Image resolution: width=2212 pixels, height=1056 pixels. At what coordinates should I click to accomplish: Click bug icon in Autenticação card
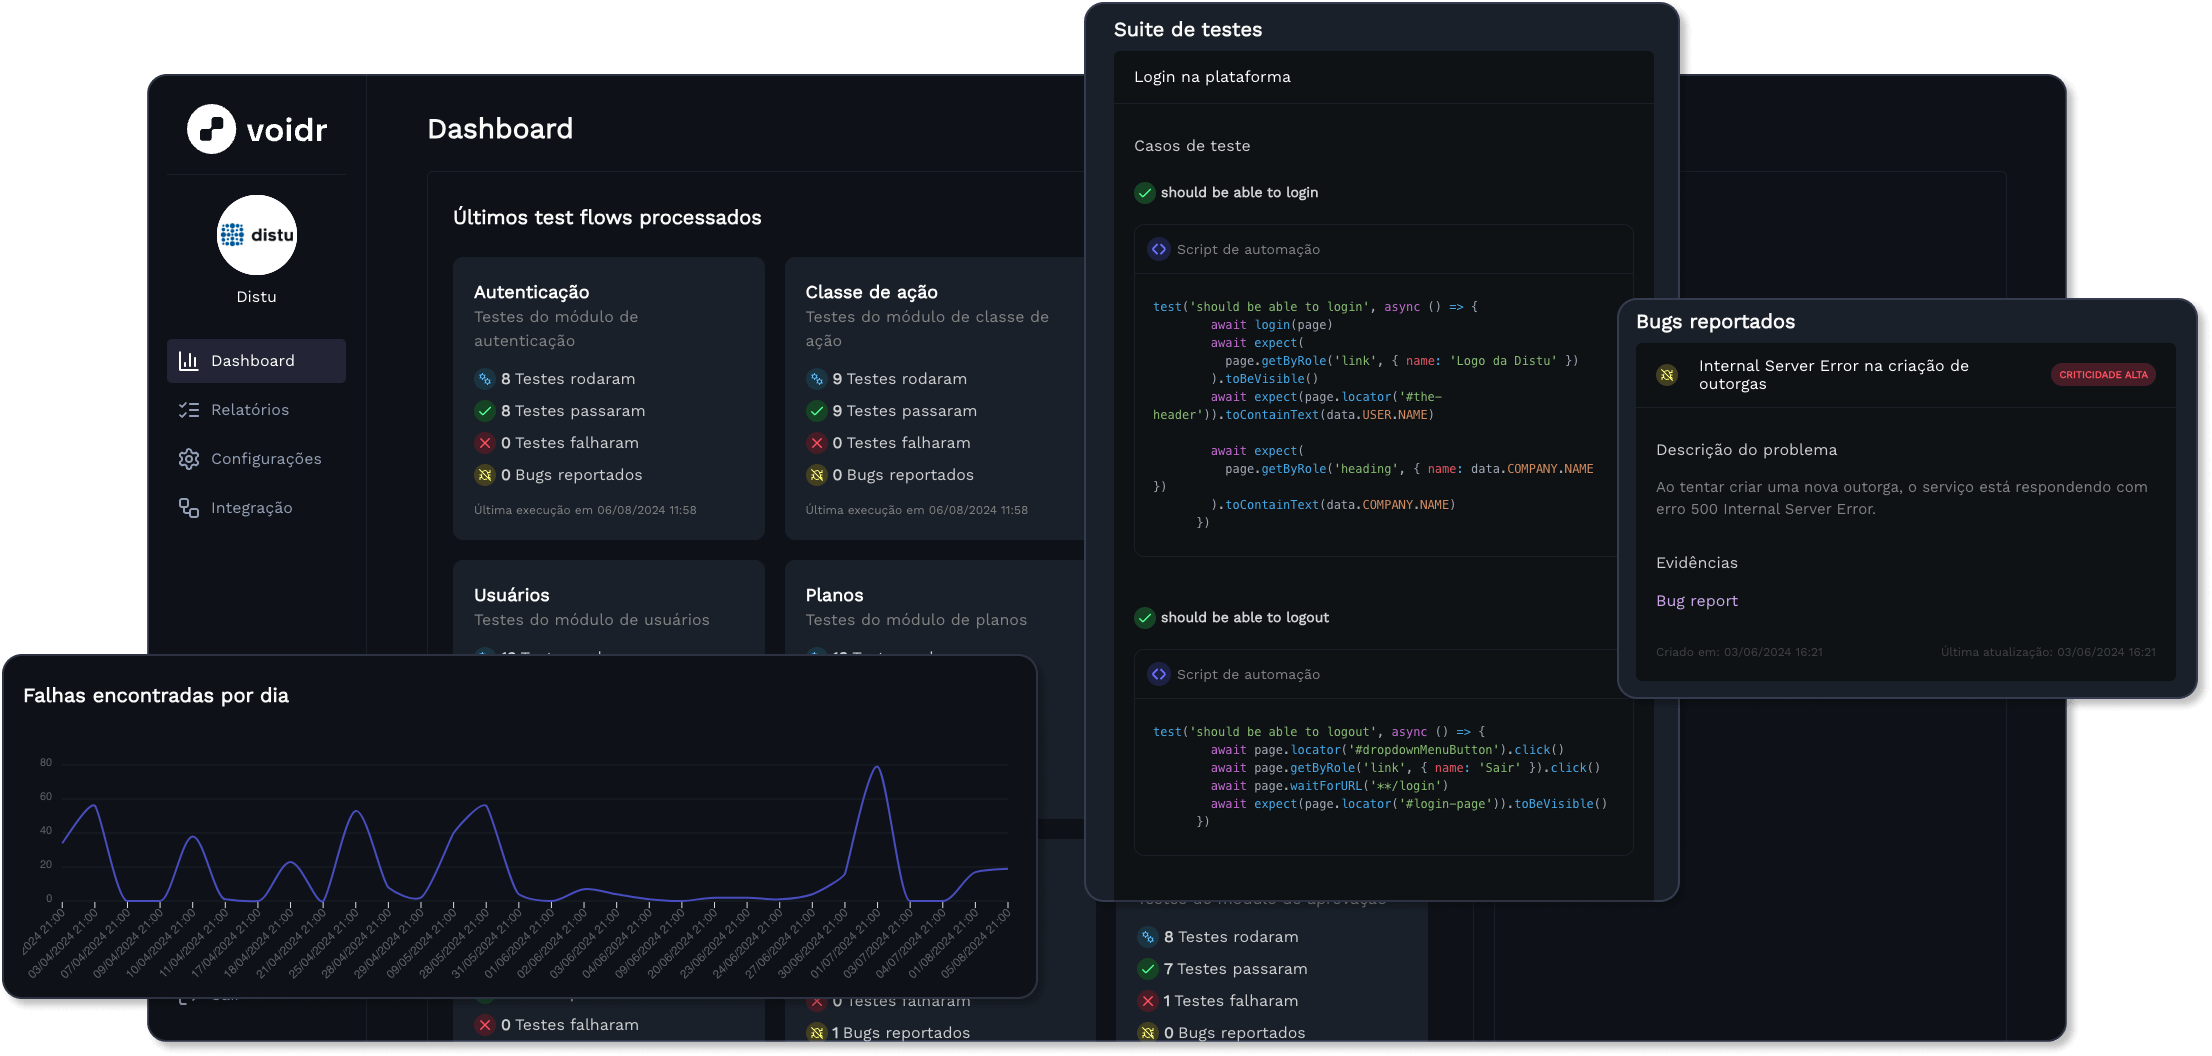point(485,475)
